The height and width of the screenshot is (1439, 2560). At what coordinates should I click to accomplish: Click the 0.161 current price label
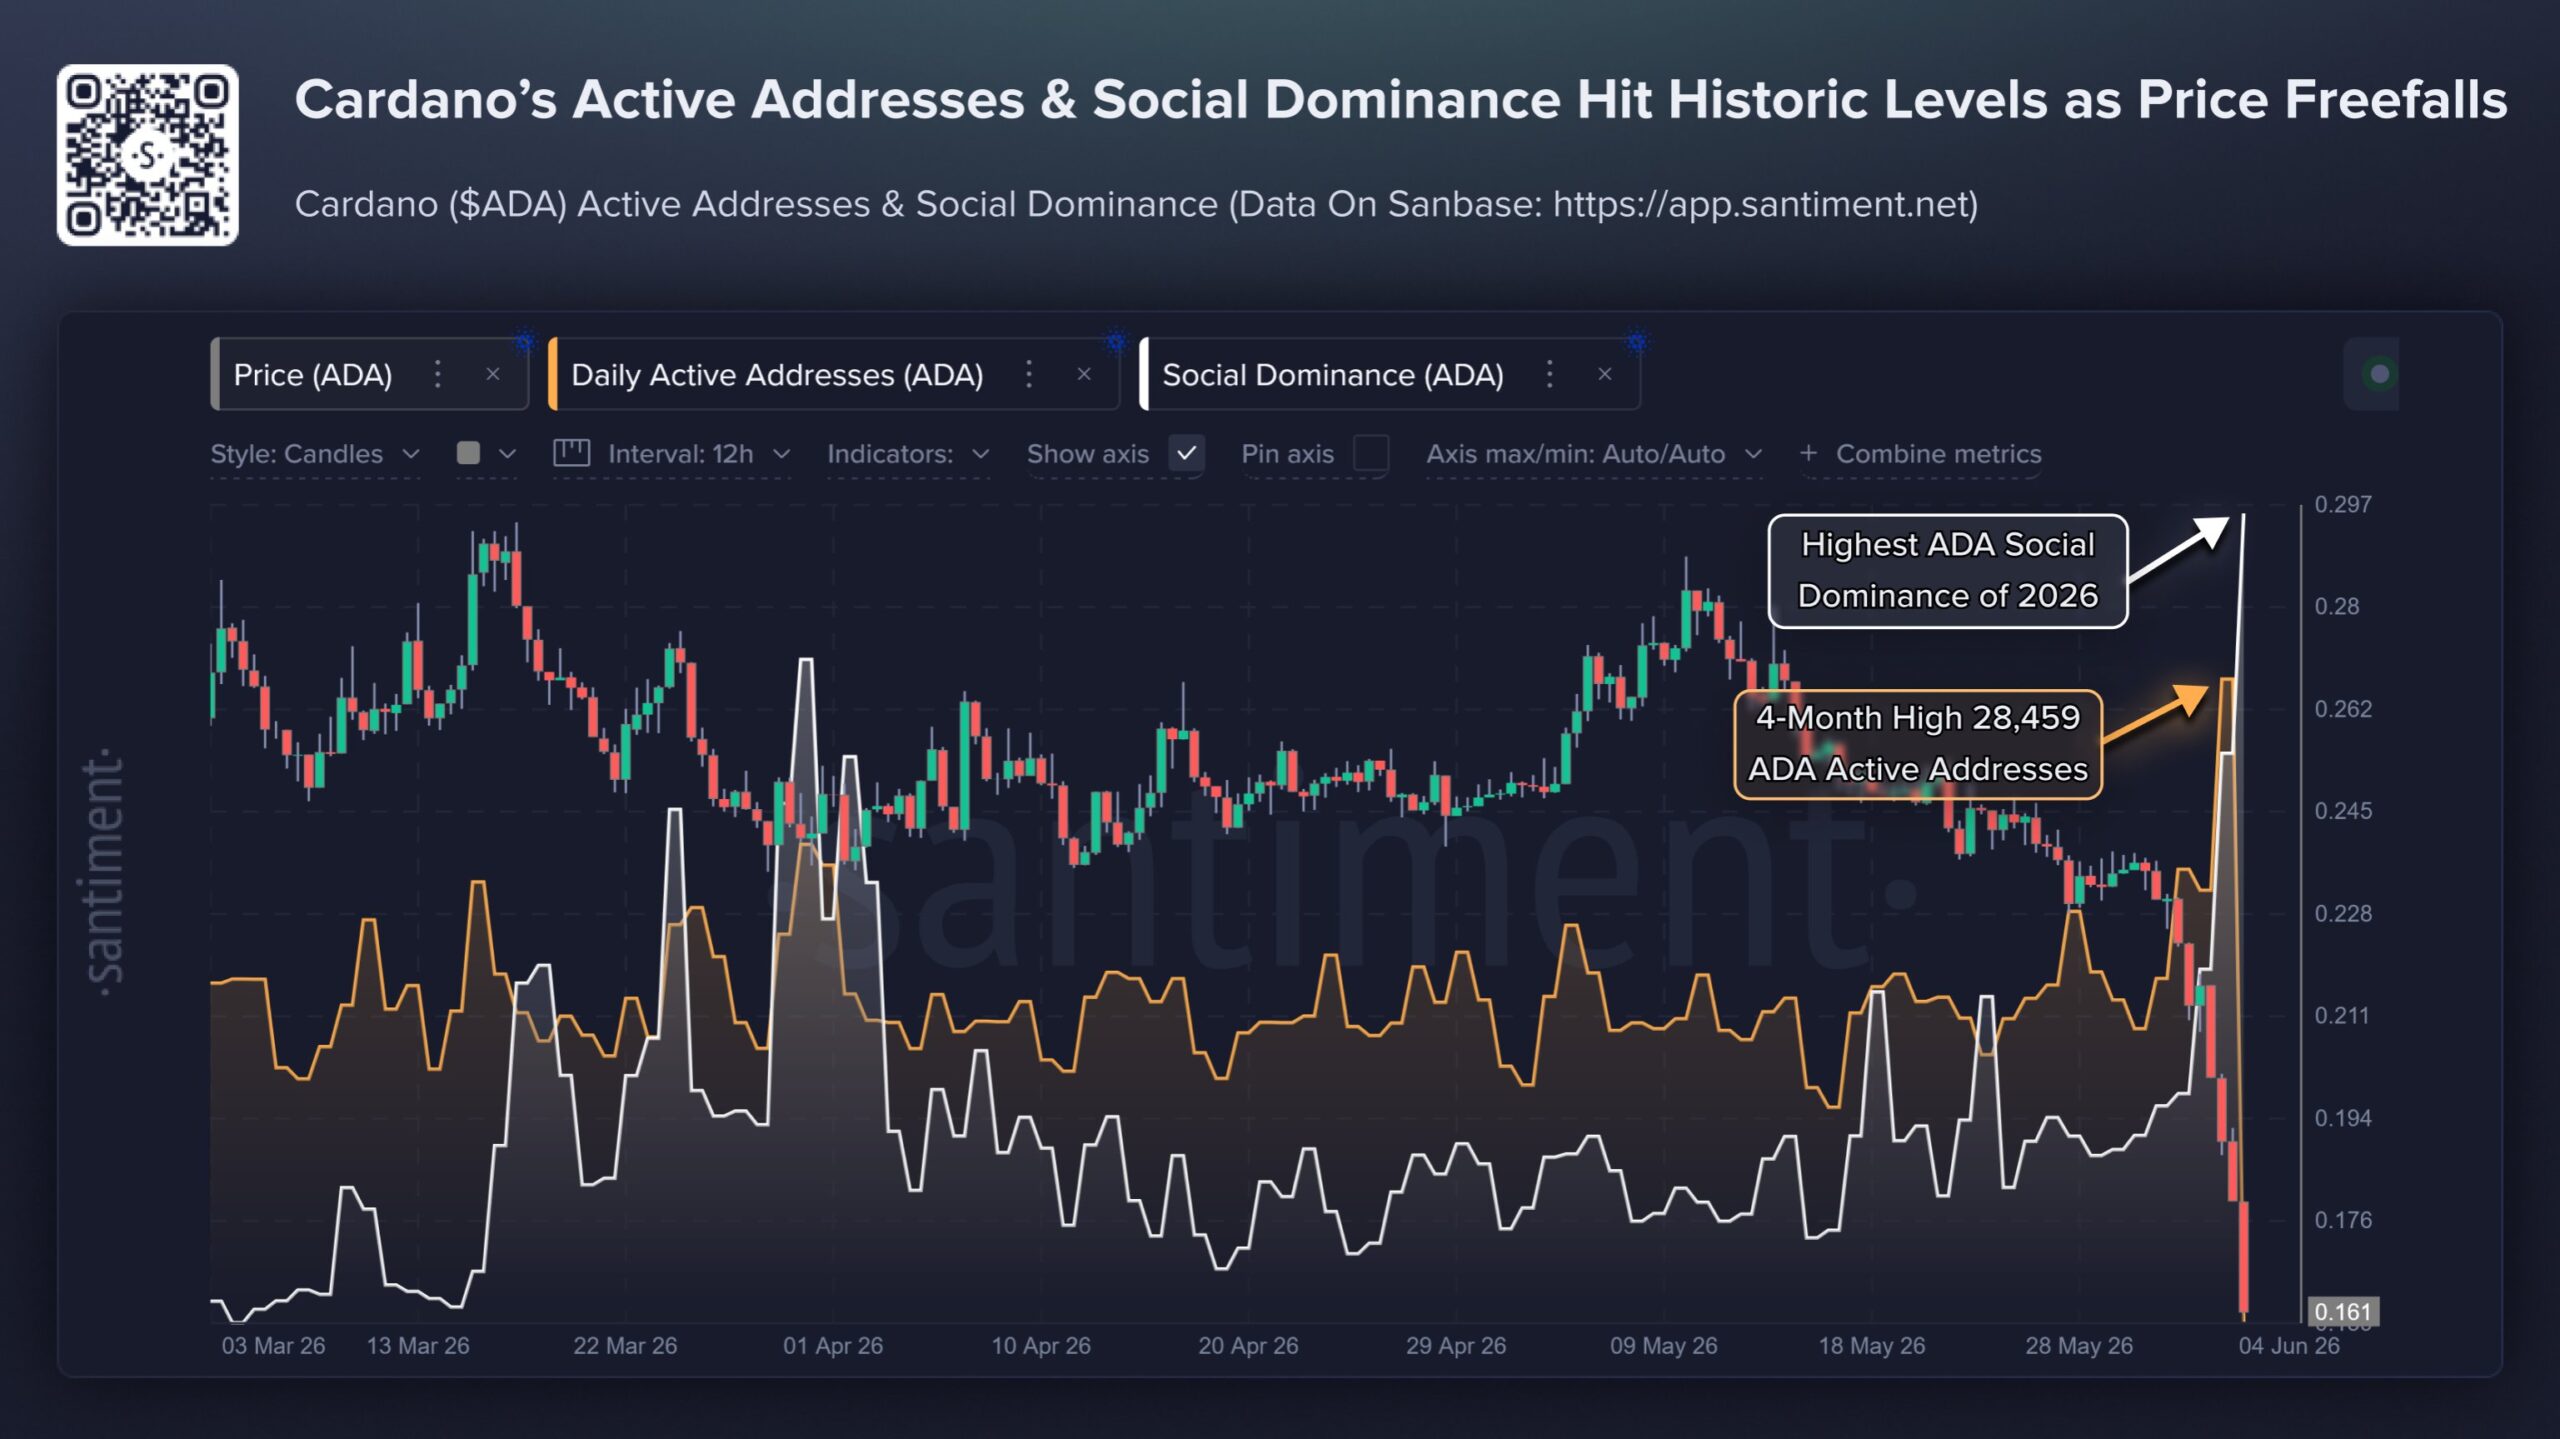point(2343,1311)
